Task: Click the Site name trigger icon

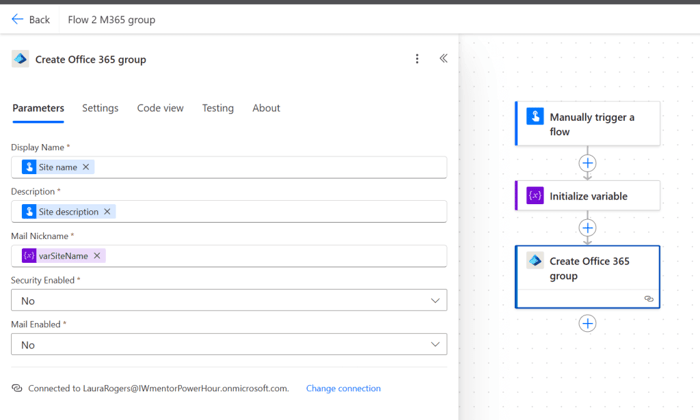Action: click(29, 167)
